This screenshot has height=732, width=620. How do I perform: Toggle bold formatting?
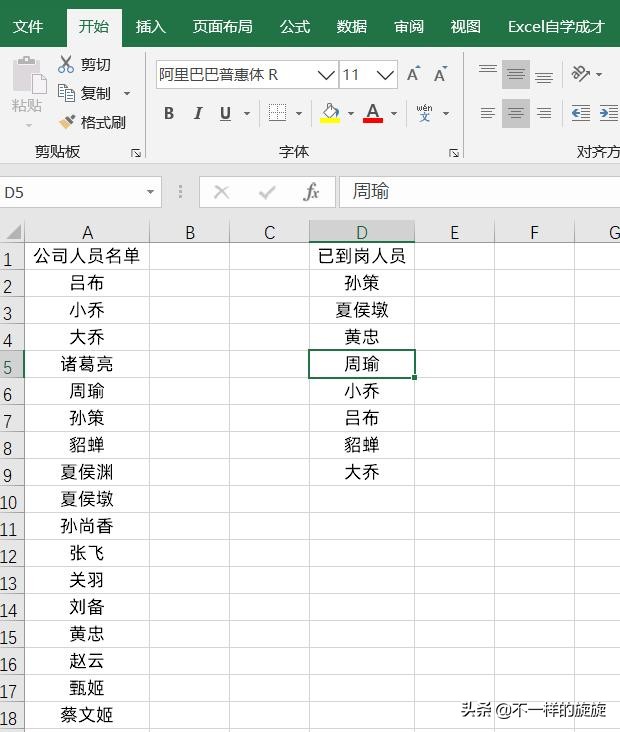pos(169,113)
